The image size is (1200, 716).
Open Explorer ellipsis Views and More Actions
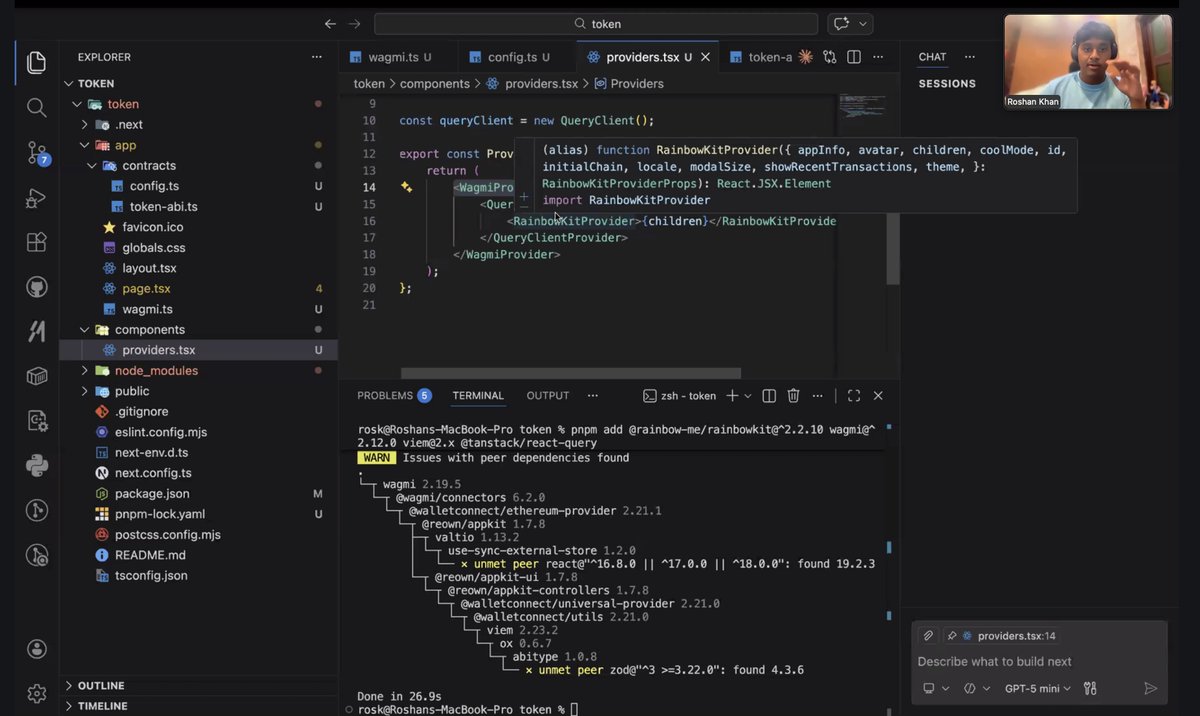[317, 57]
